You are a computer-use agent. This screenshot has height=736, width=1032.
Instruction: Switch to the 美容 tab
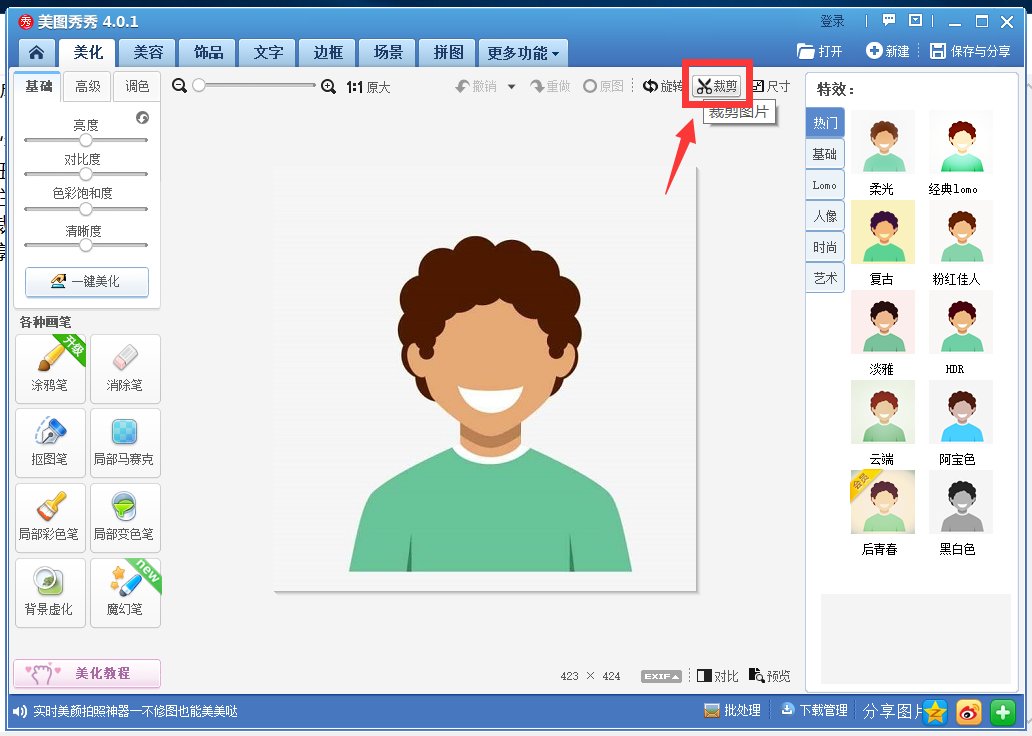[148, 53]
